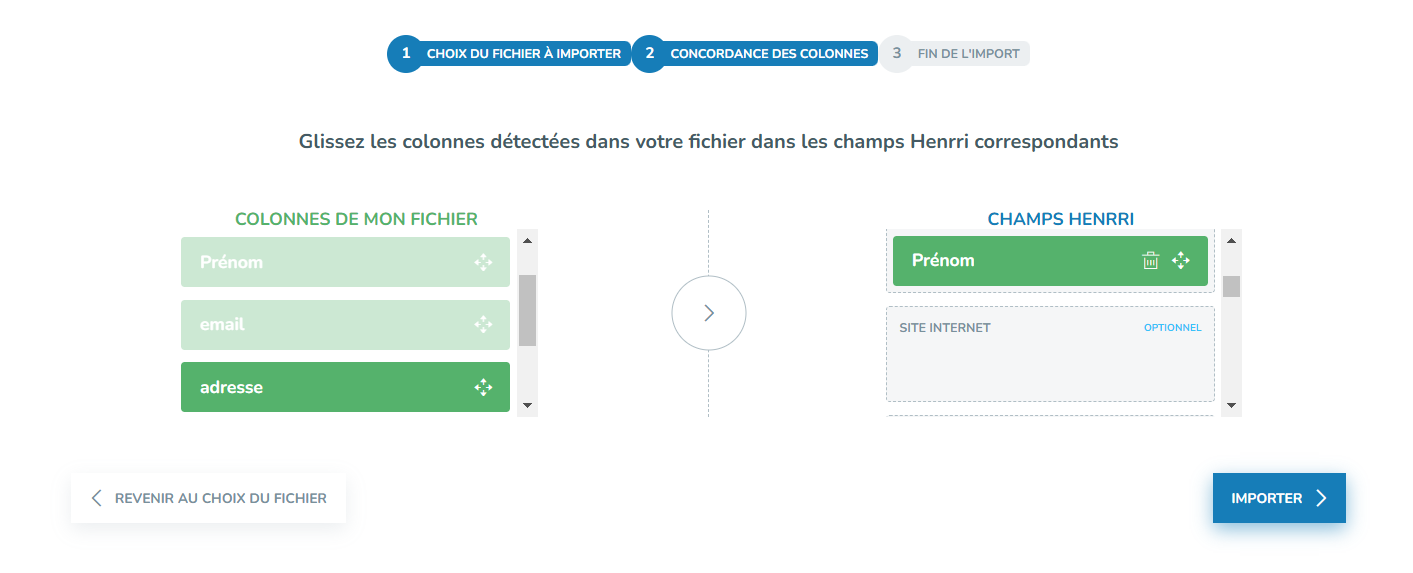
Task: Click the back chevron next to Revenir
Action: click(96, 498)
